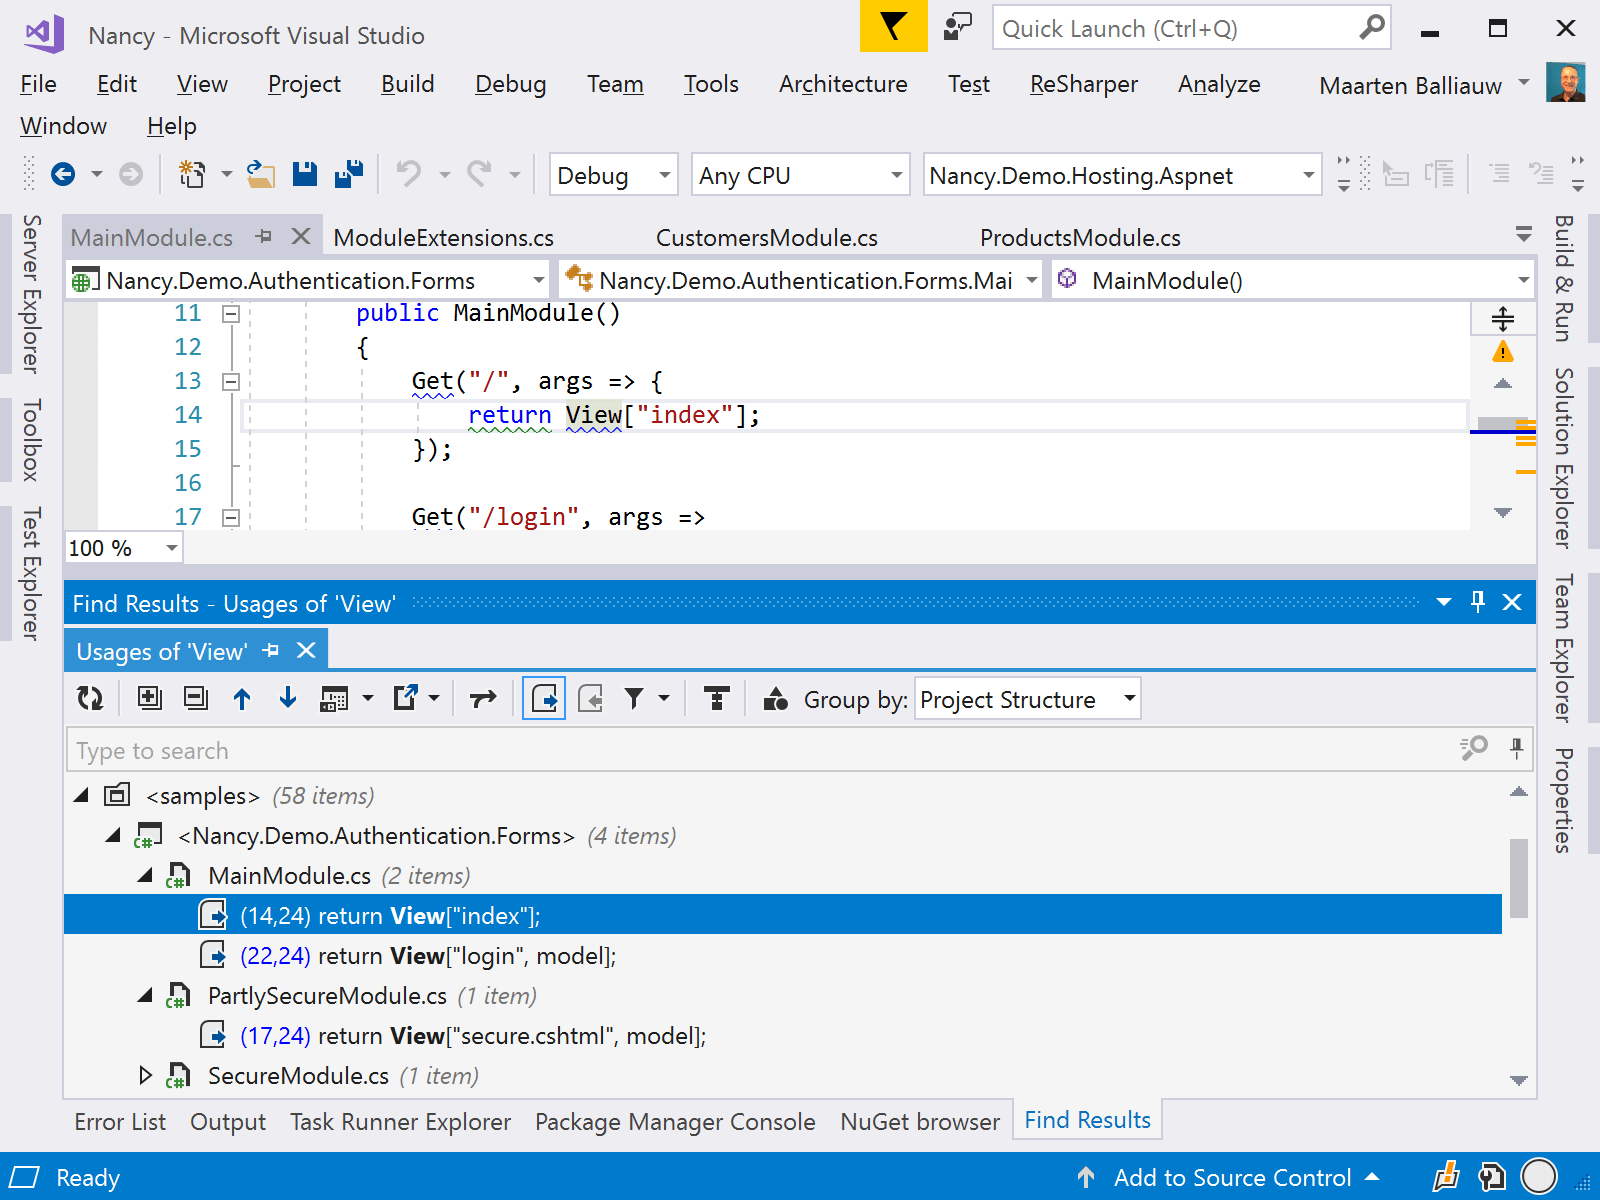Open the usages filter funnel icon
The width and height of the screenshot is (1600, 1200).
coord(634,698)
